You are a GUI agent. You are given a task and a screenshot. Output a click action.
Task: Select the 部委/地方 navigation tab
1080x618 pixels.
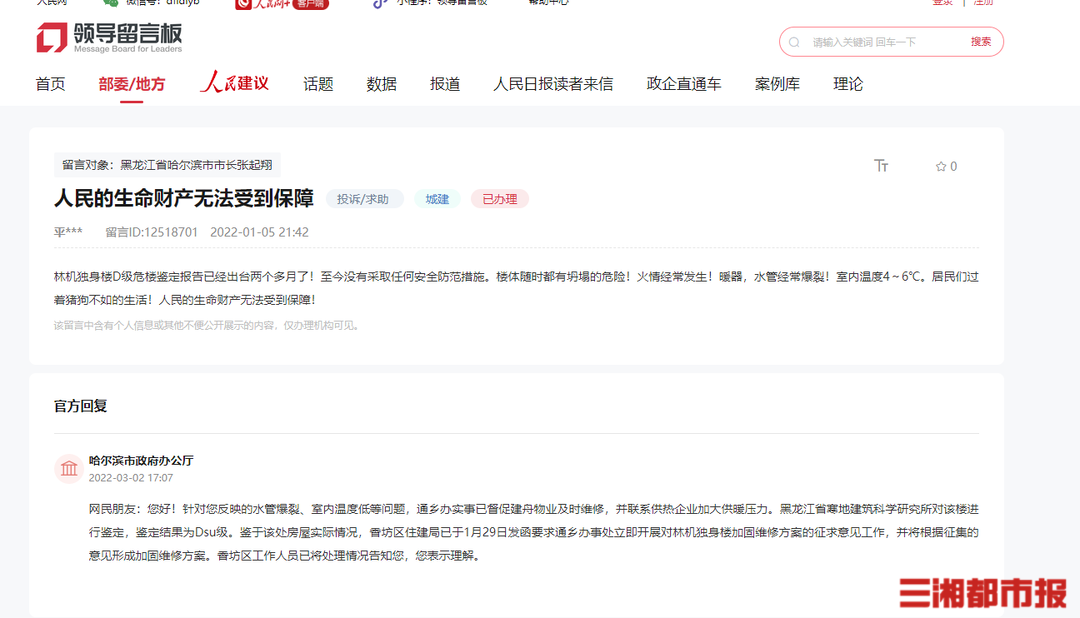pos(132,84)
